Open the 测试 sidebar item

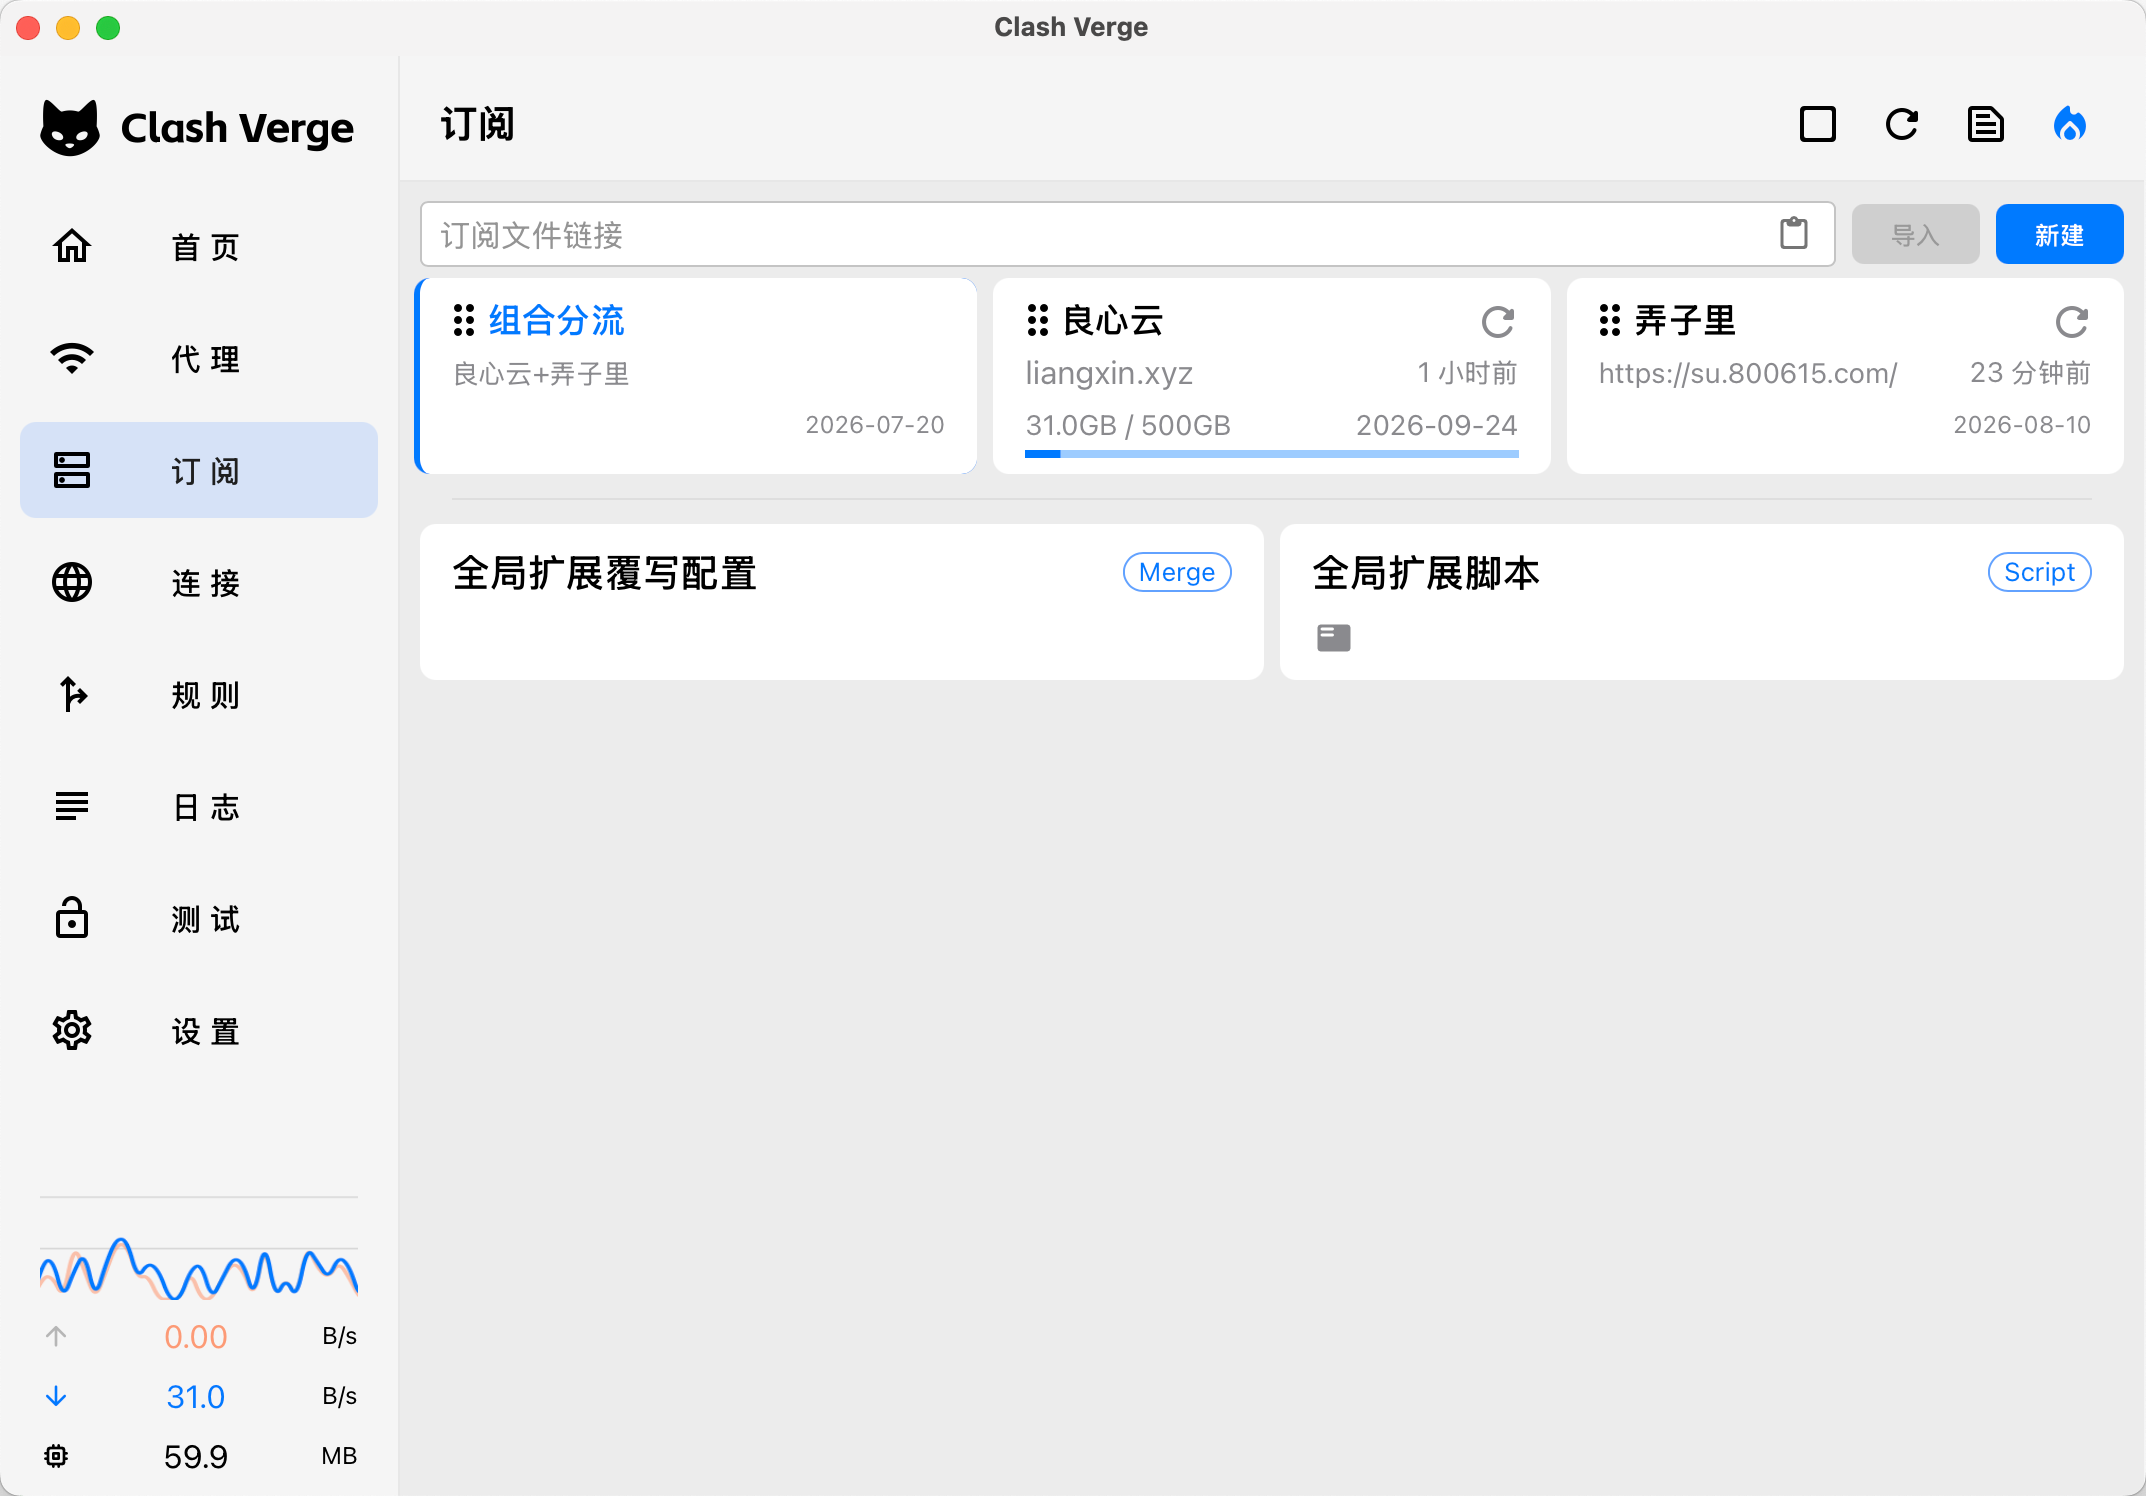(199, 918)
